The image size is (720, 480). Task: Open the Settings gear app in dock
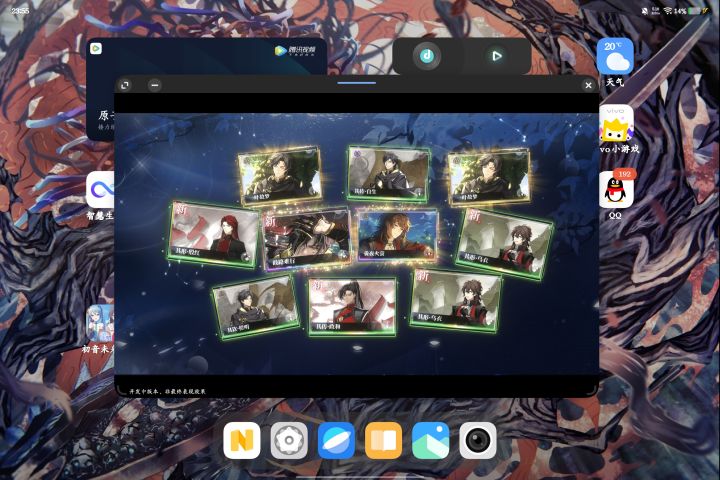coord(289,440)
